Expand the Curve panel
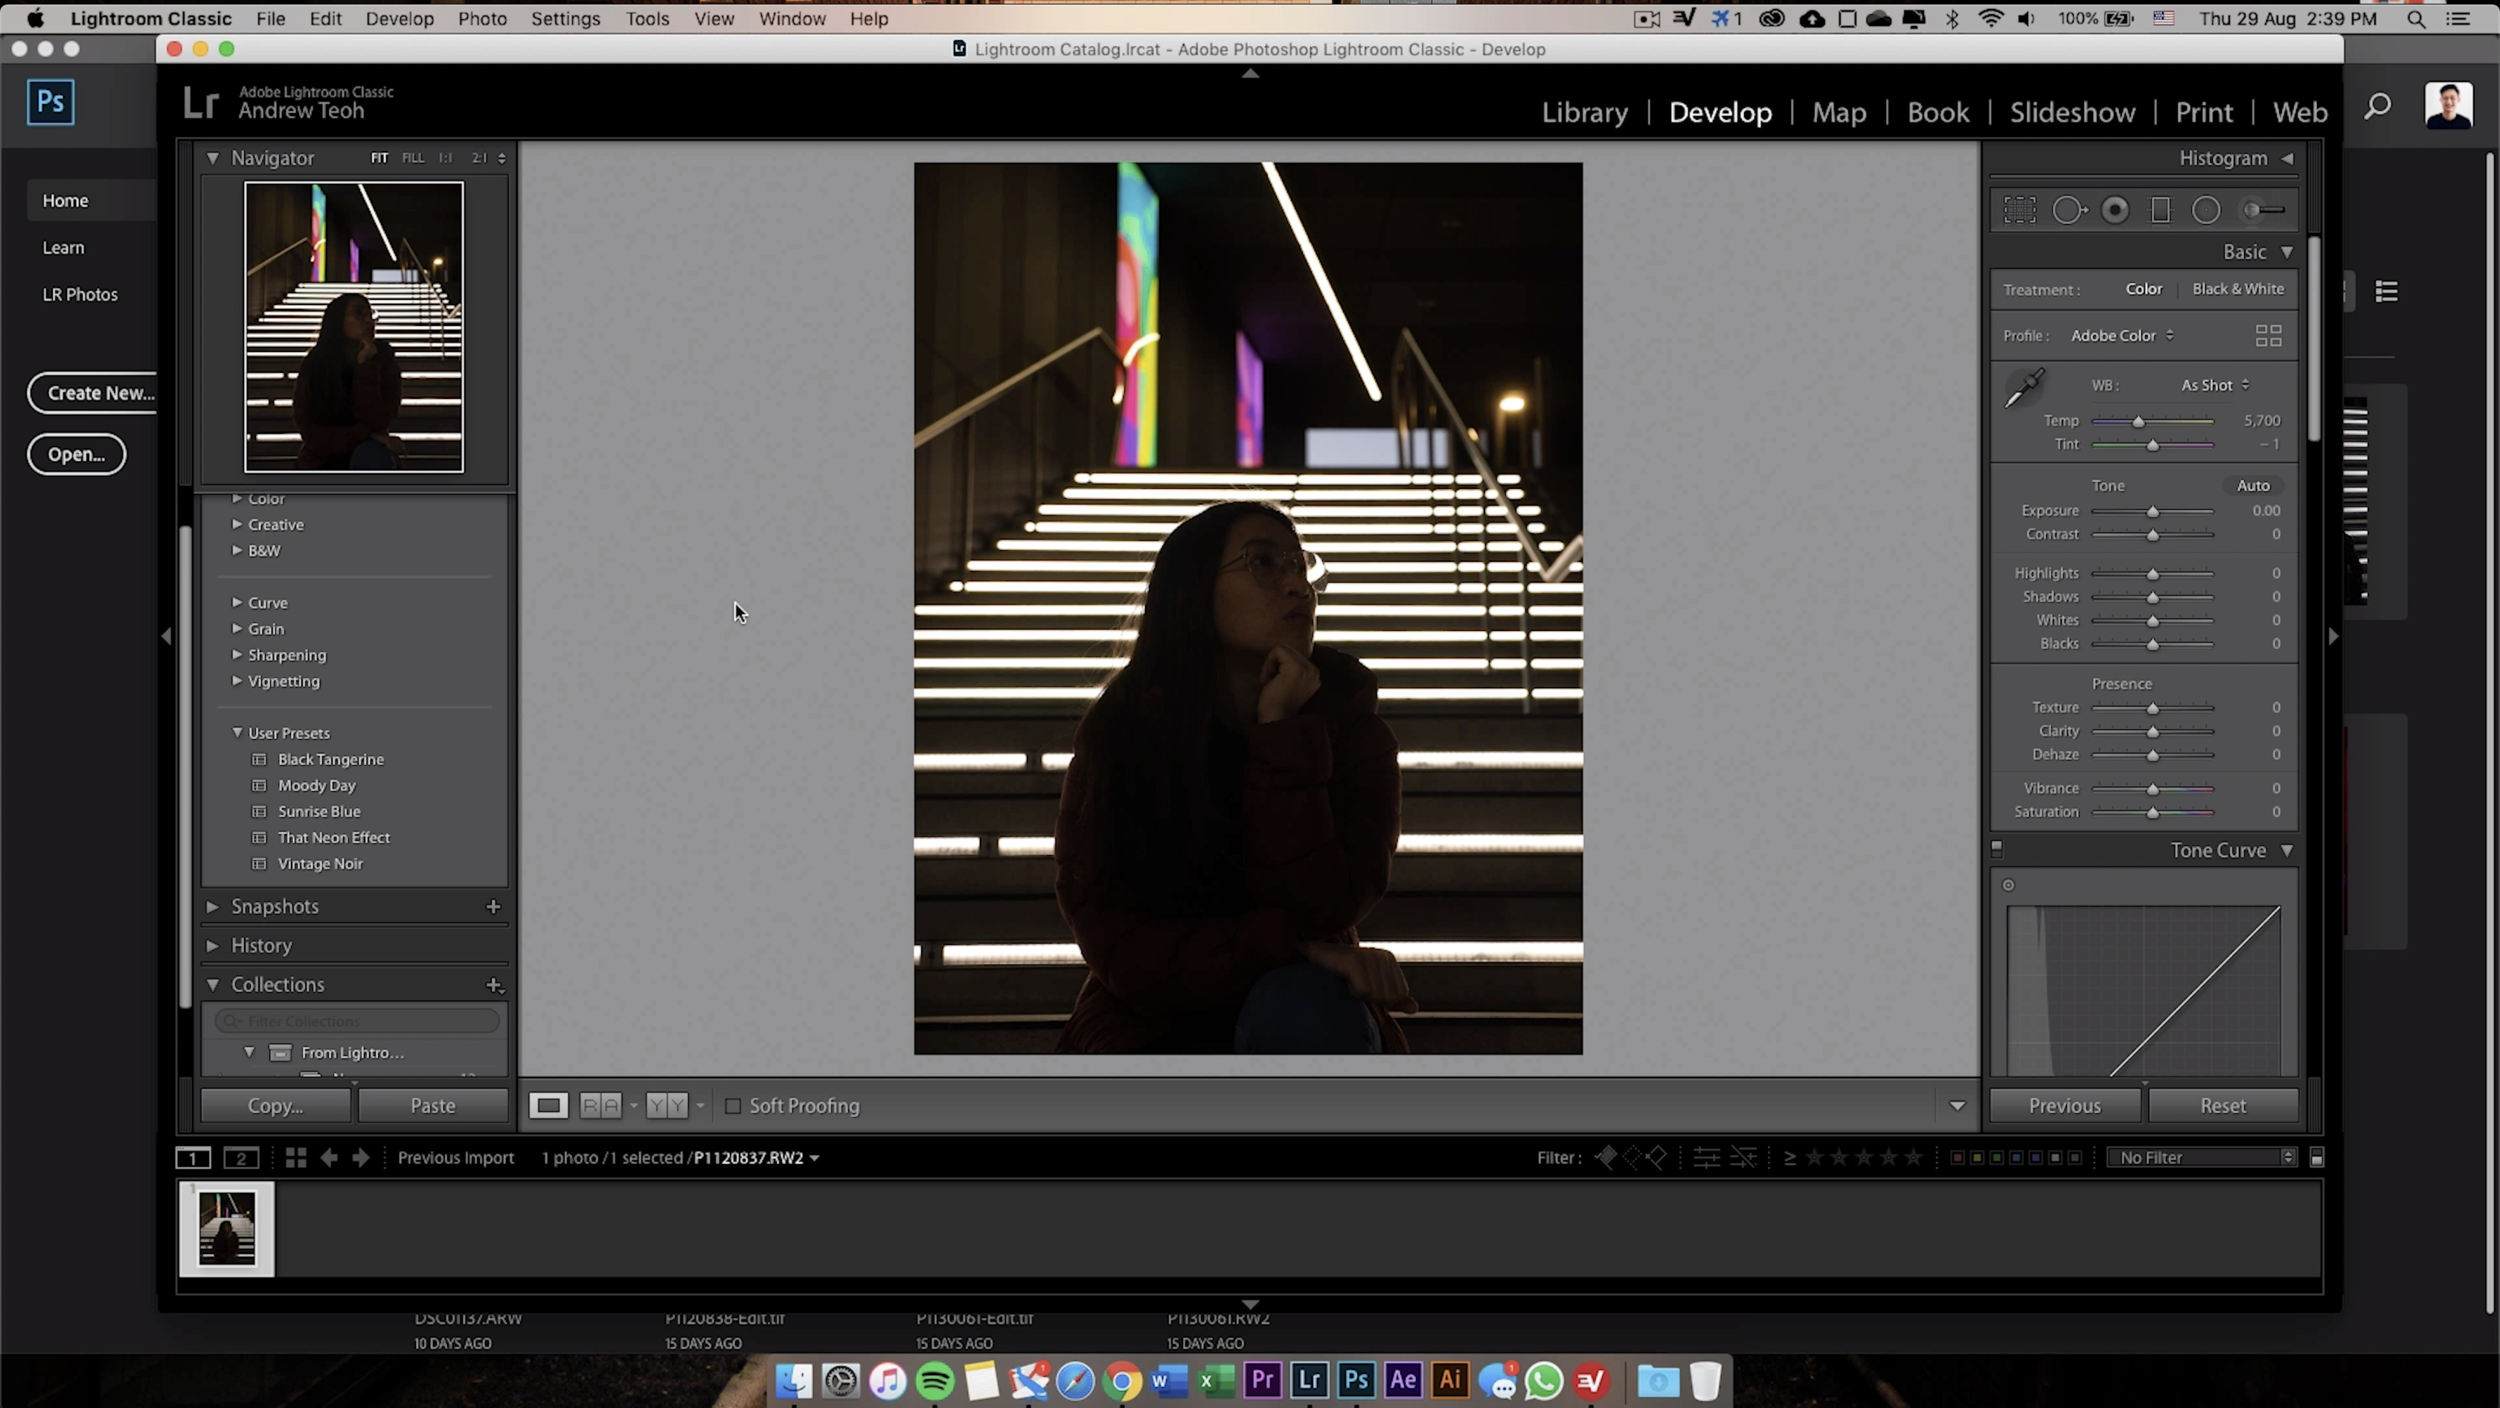The image size is (2500, 1408). coord(268,602)
